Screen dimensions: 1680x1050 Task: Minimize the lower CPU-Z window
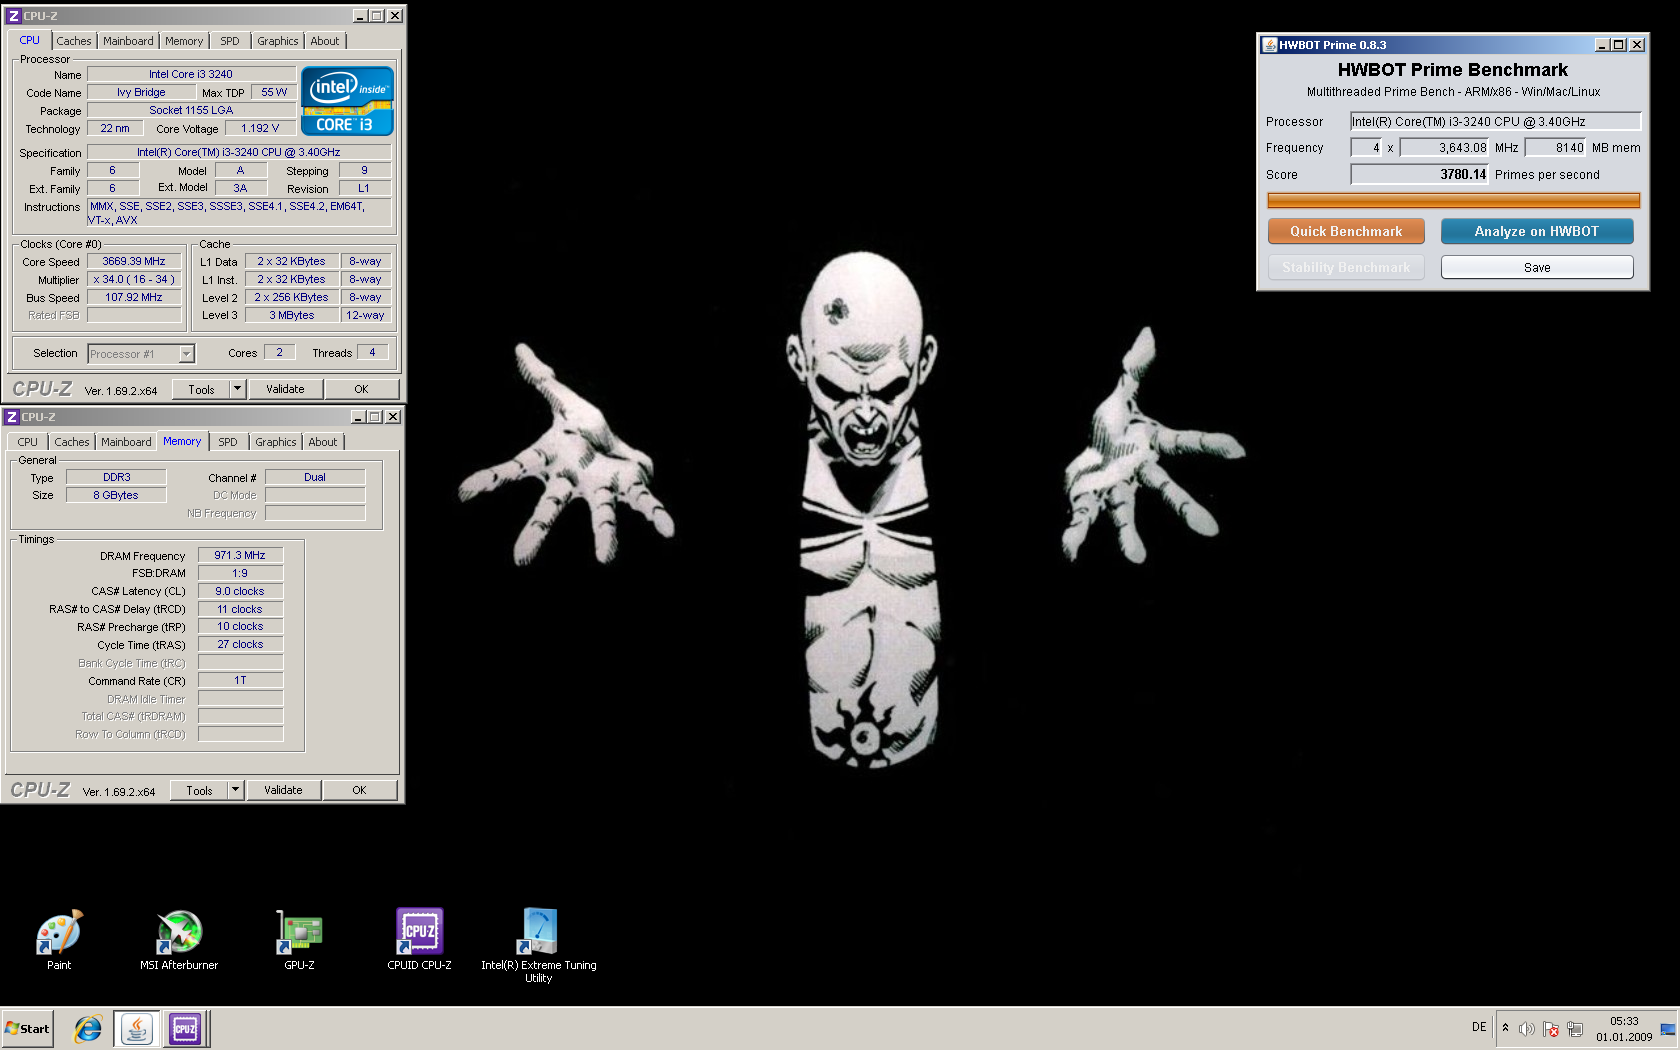click(x=358, y=417)
